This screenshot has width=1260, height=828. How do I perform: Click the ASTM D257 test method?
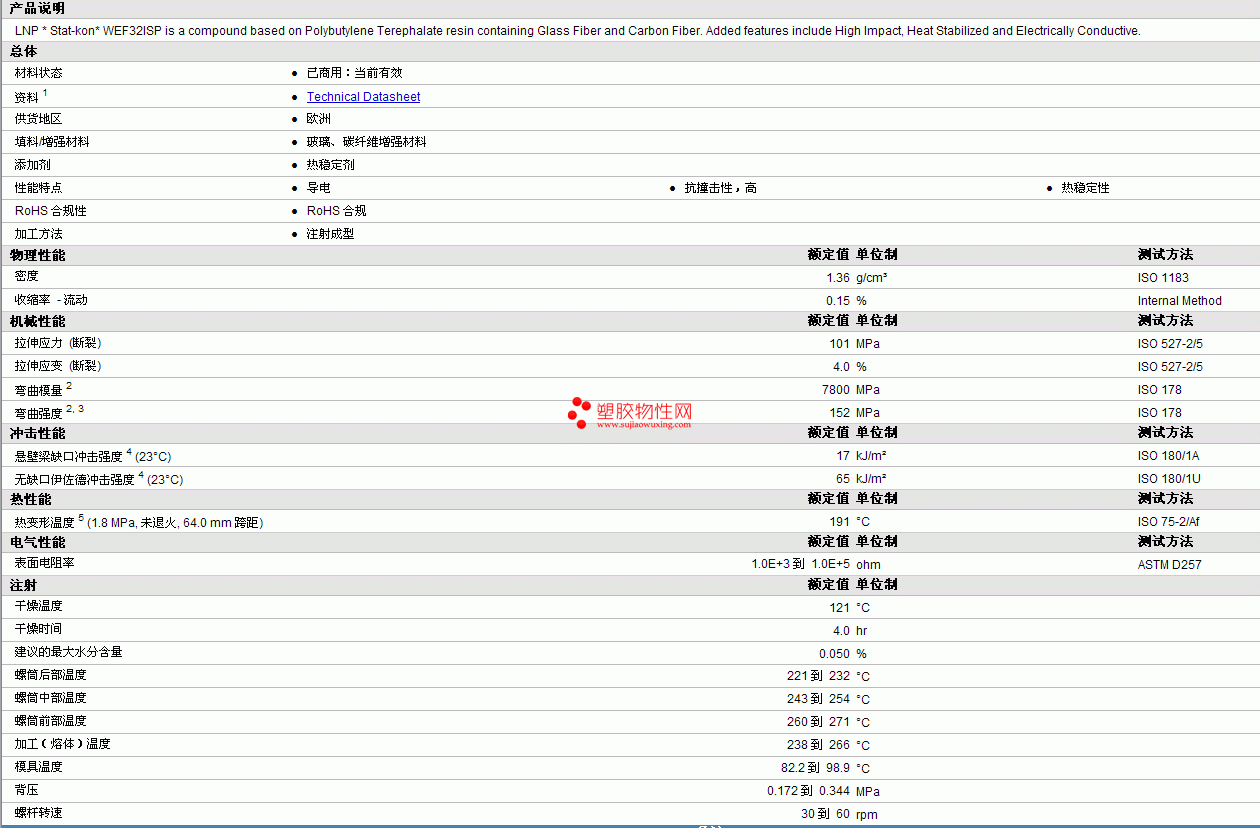pyautogui.click(x=1169, y=565)
